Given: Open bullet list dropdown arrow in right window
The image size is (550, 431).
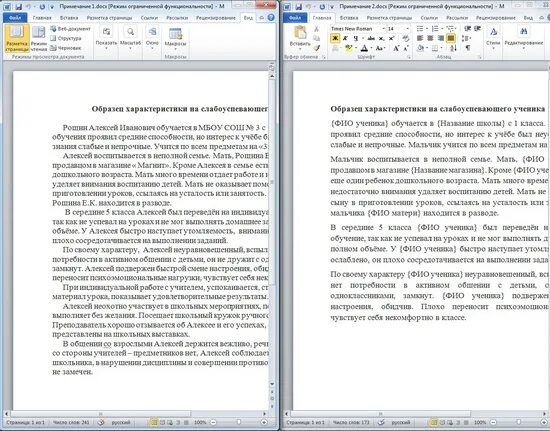Looking at the screenshot, I should pos(427,29).
